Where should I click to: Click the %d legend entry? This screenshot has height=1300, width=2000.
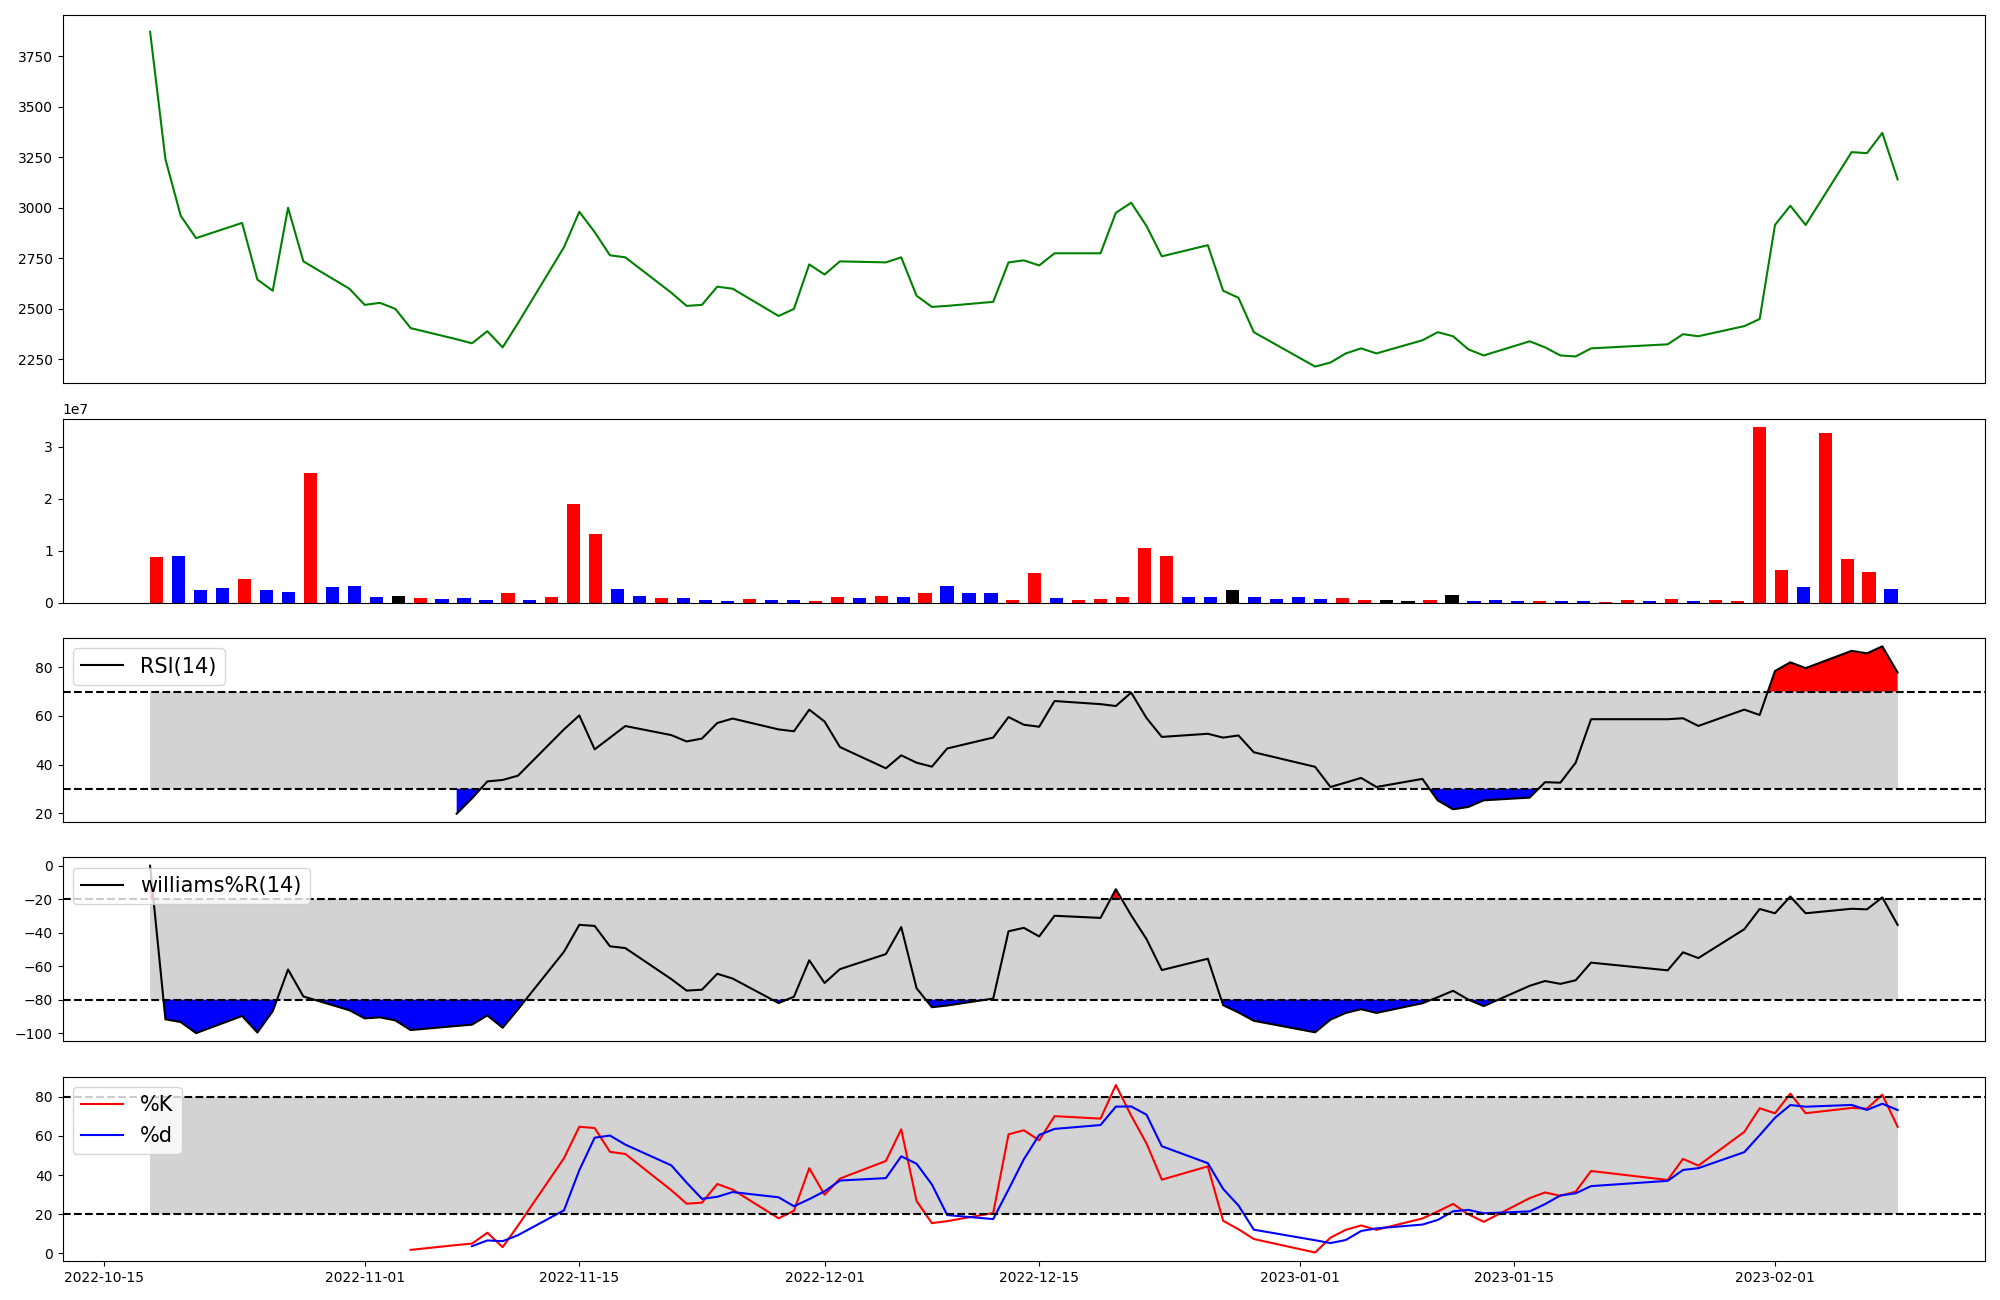tap(156, 1135)
